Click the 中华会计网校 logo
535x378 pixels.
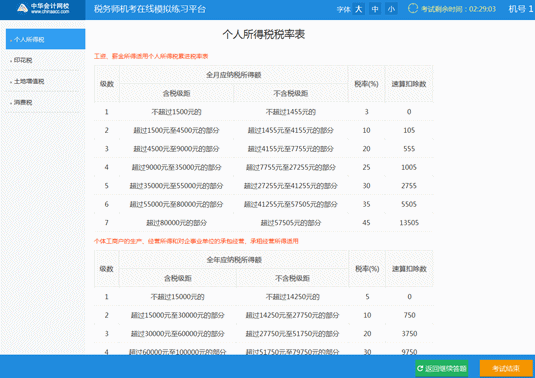[43, 9]
